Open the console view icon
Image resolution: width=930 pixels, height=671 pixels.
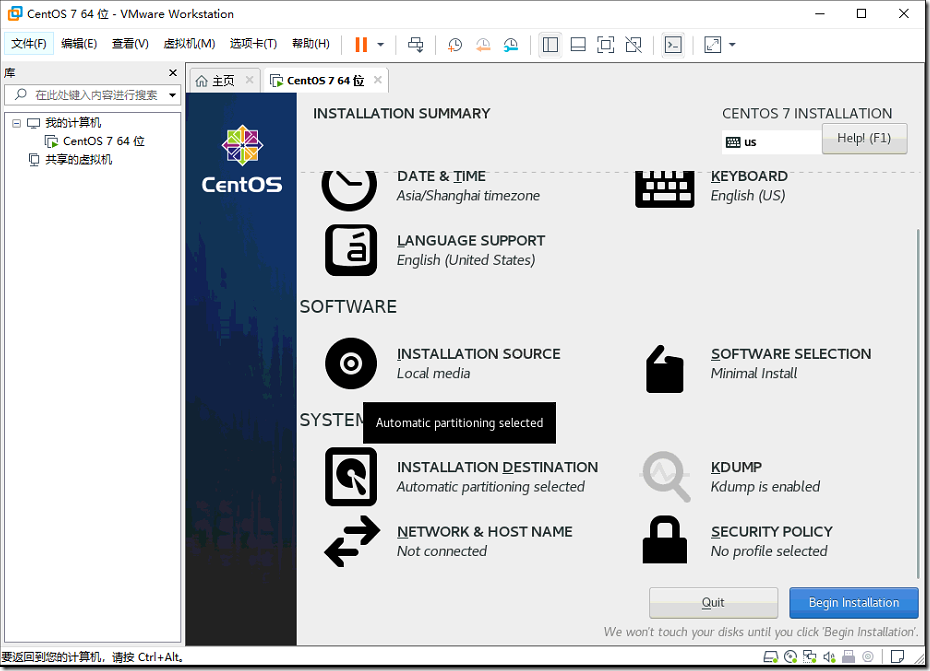(673, 44)
